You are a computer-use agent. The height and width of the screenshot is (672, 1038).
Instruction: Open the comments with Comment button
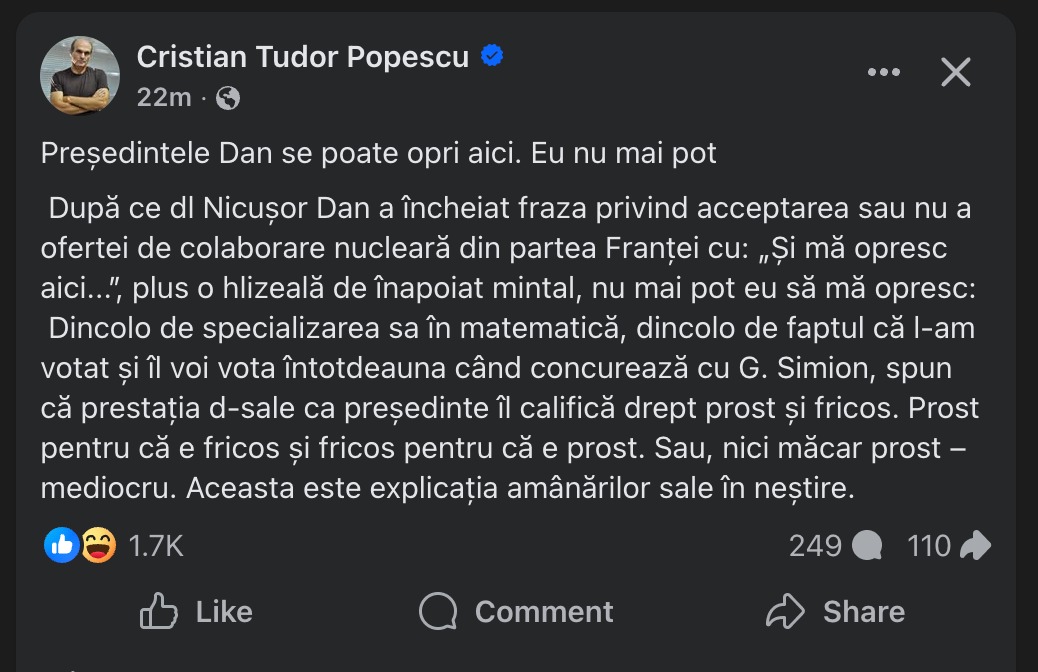[514, 611]
